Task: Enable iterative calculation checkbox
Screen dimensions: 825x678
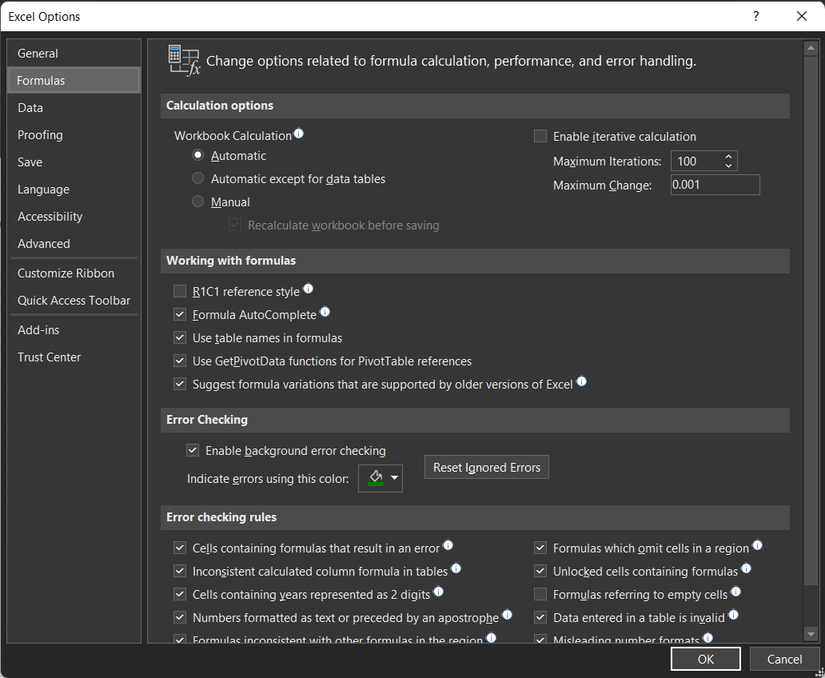Action: [x=540, y=136]
